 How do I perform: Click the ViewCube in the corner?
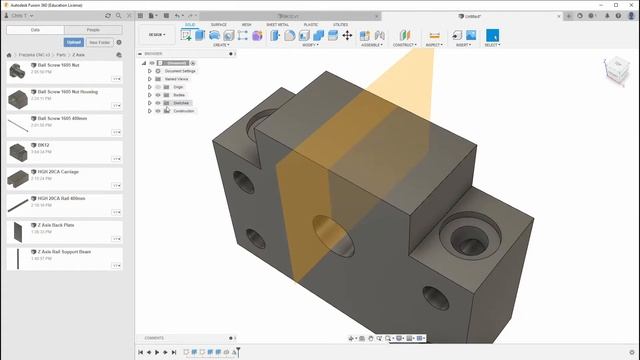tap(617, 71)
